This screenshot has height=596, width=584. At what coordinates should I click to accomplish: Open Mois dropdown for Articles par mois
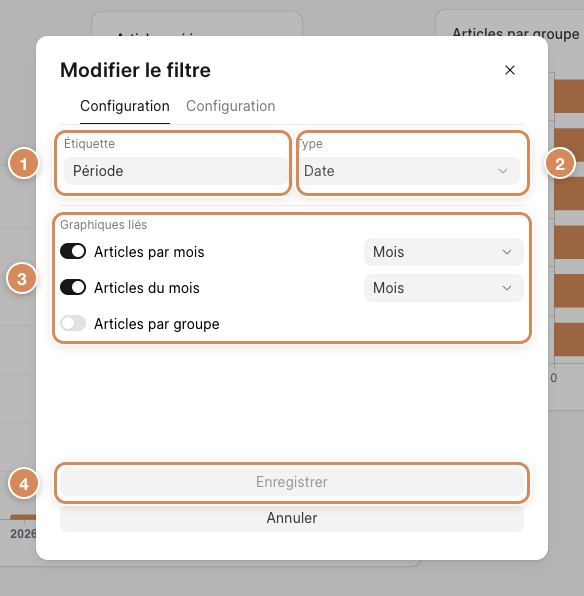(444, 252)
